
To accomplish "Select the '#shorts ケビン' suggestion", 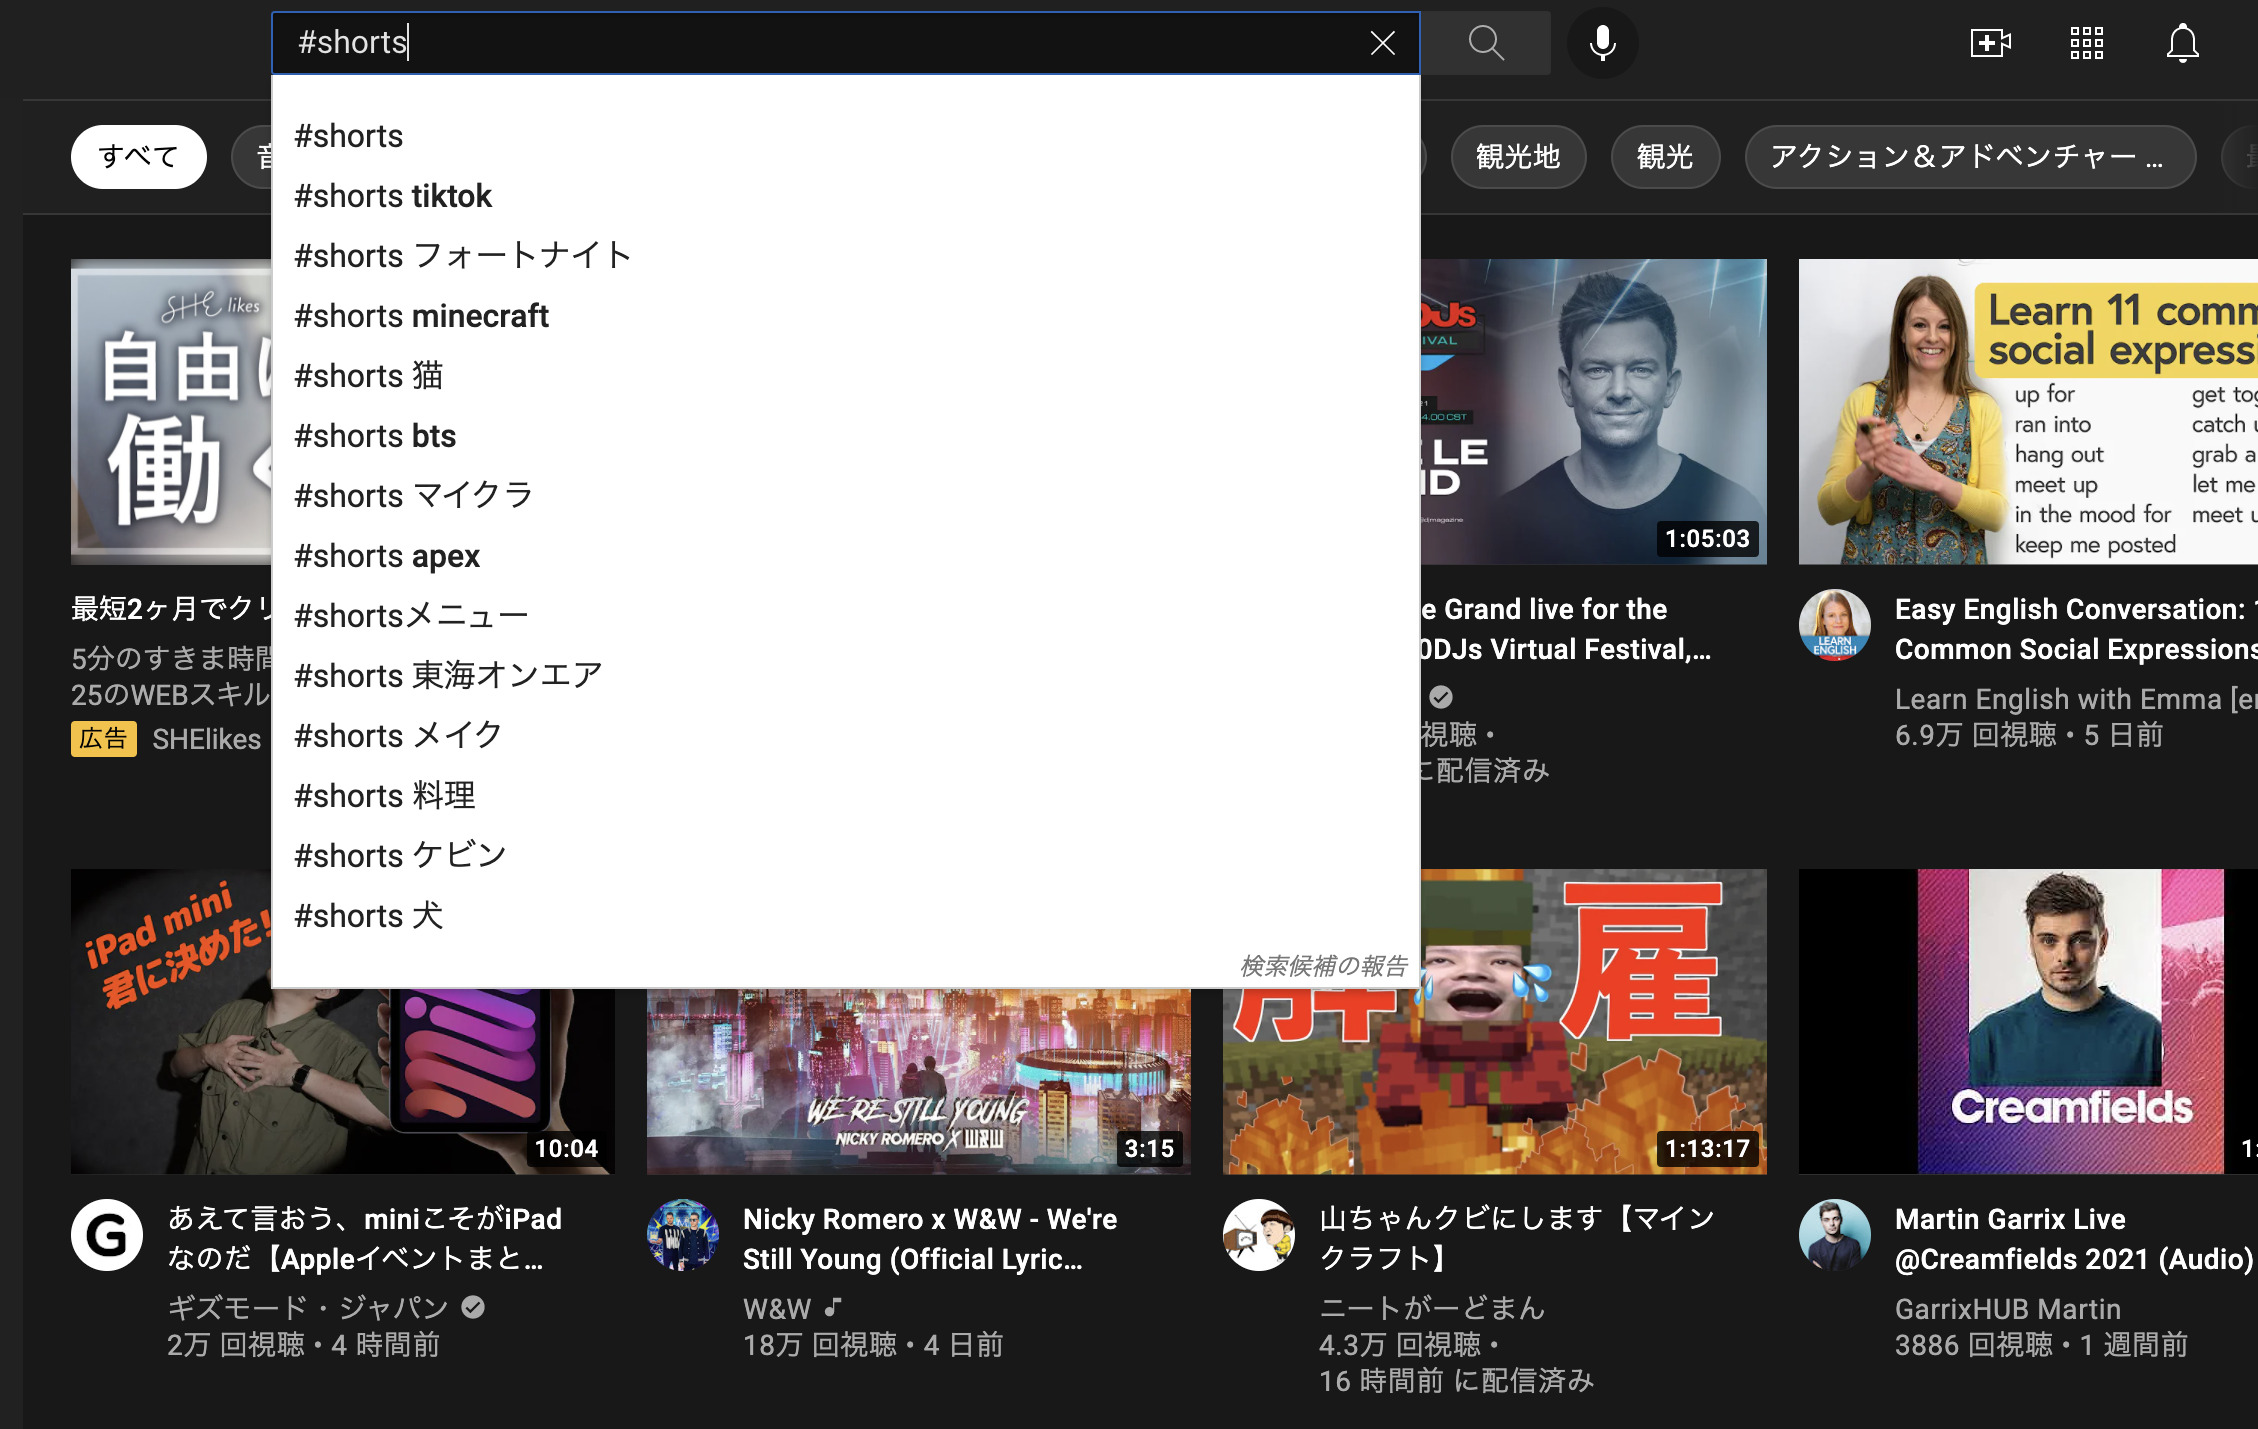I will coord(846,856).
